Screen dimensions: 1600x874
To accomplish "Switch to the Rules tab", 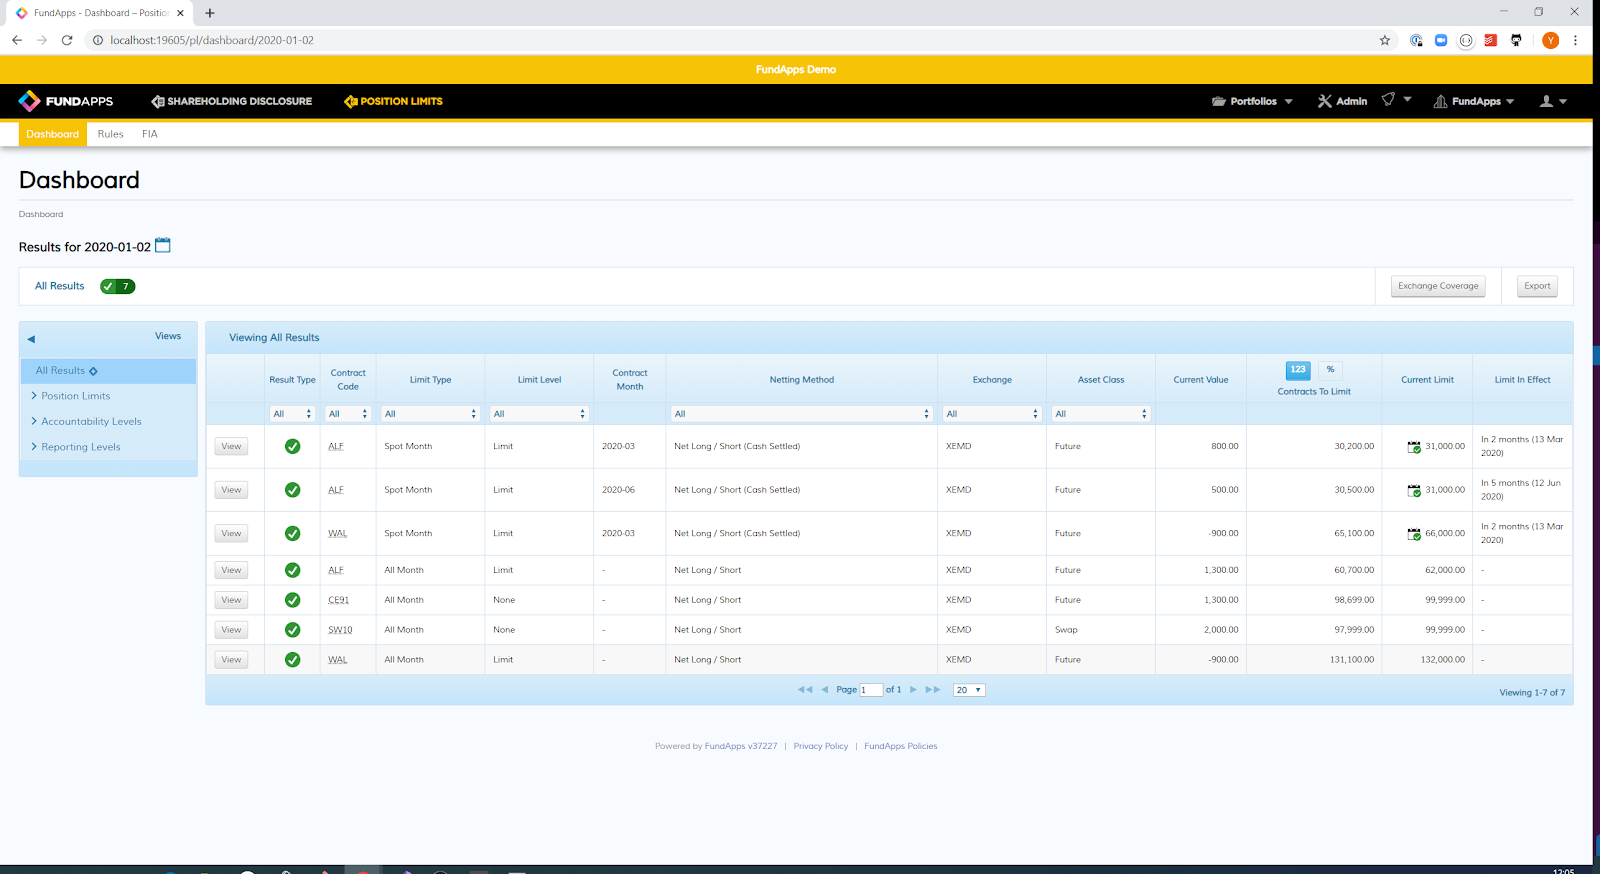I will click(111, 134).
